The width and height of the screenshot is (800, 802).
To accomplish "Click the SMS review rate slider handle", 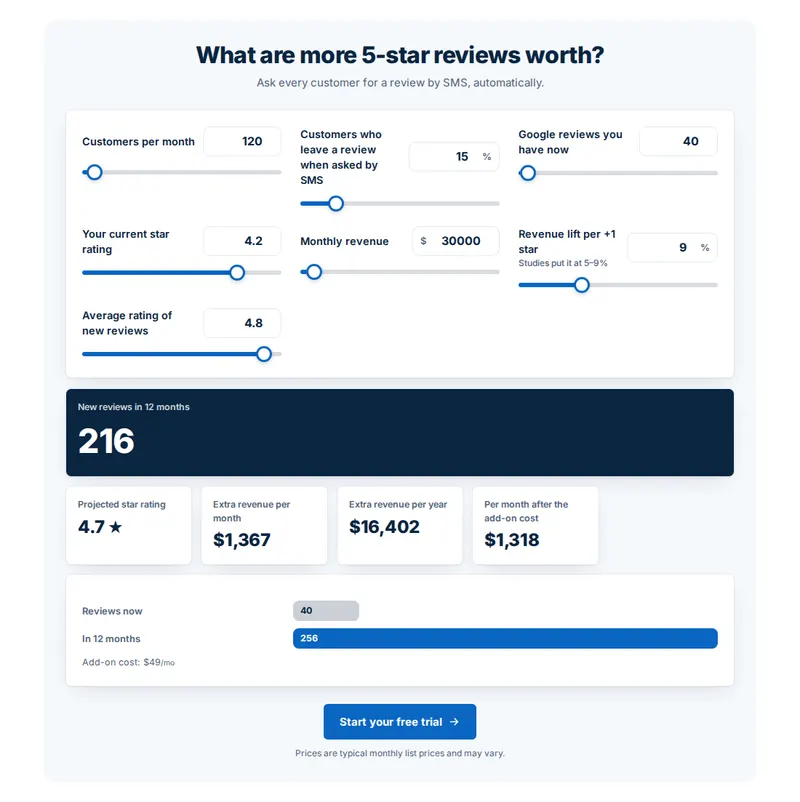I will [336, 204].
